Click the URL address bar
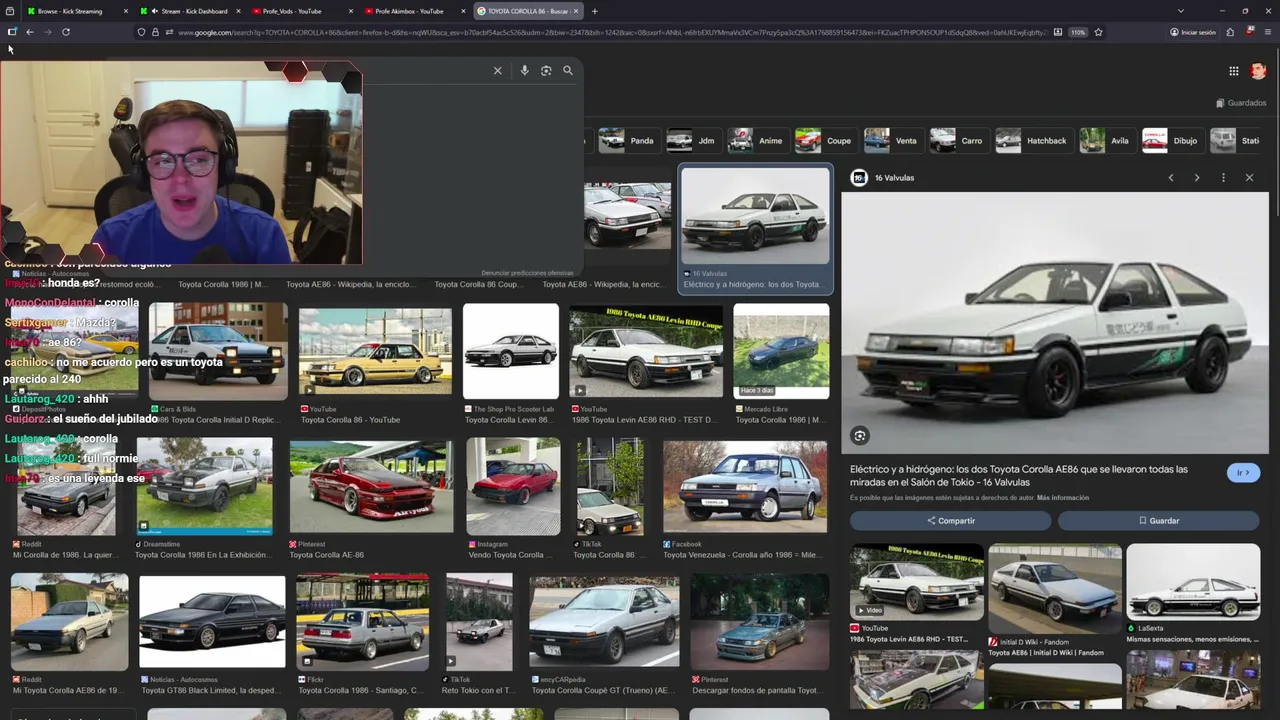Image resolution: width=1280 pixels, height=720 pixels. 610,32
